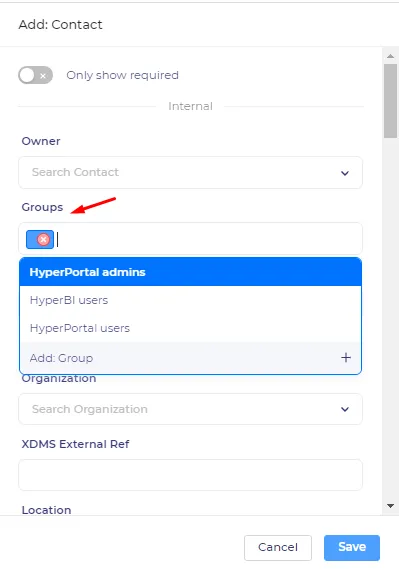This screenshot has width=399, height=578.
Task: Remove the selected group tag with red X
Action: tap(44, 240)
